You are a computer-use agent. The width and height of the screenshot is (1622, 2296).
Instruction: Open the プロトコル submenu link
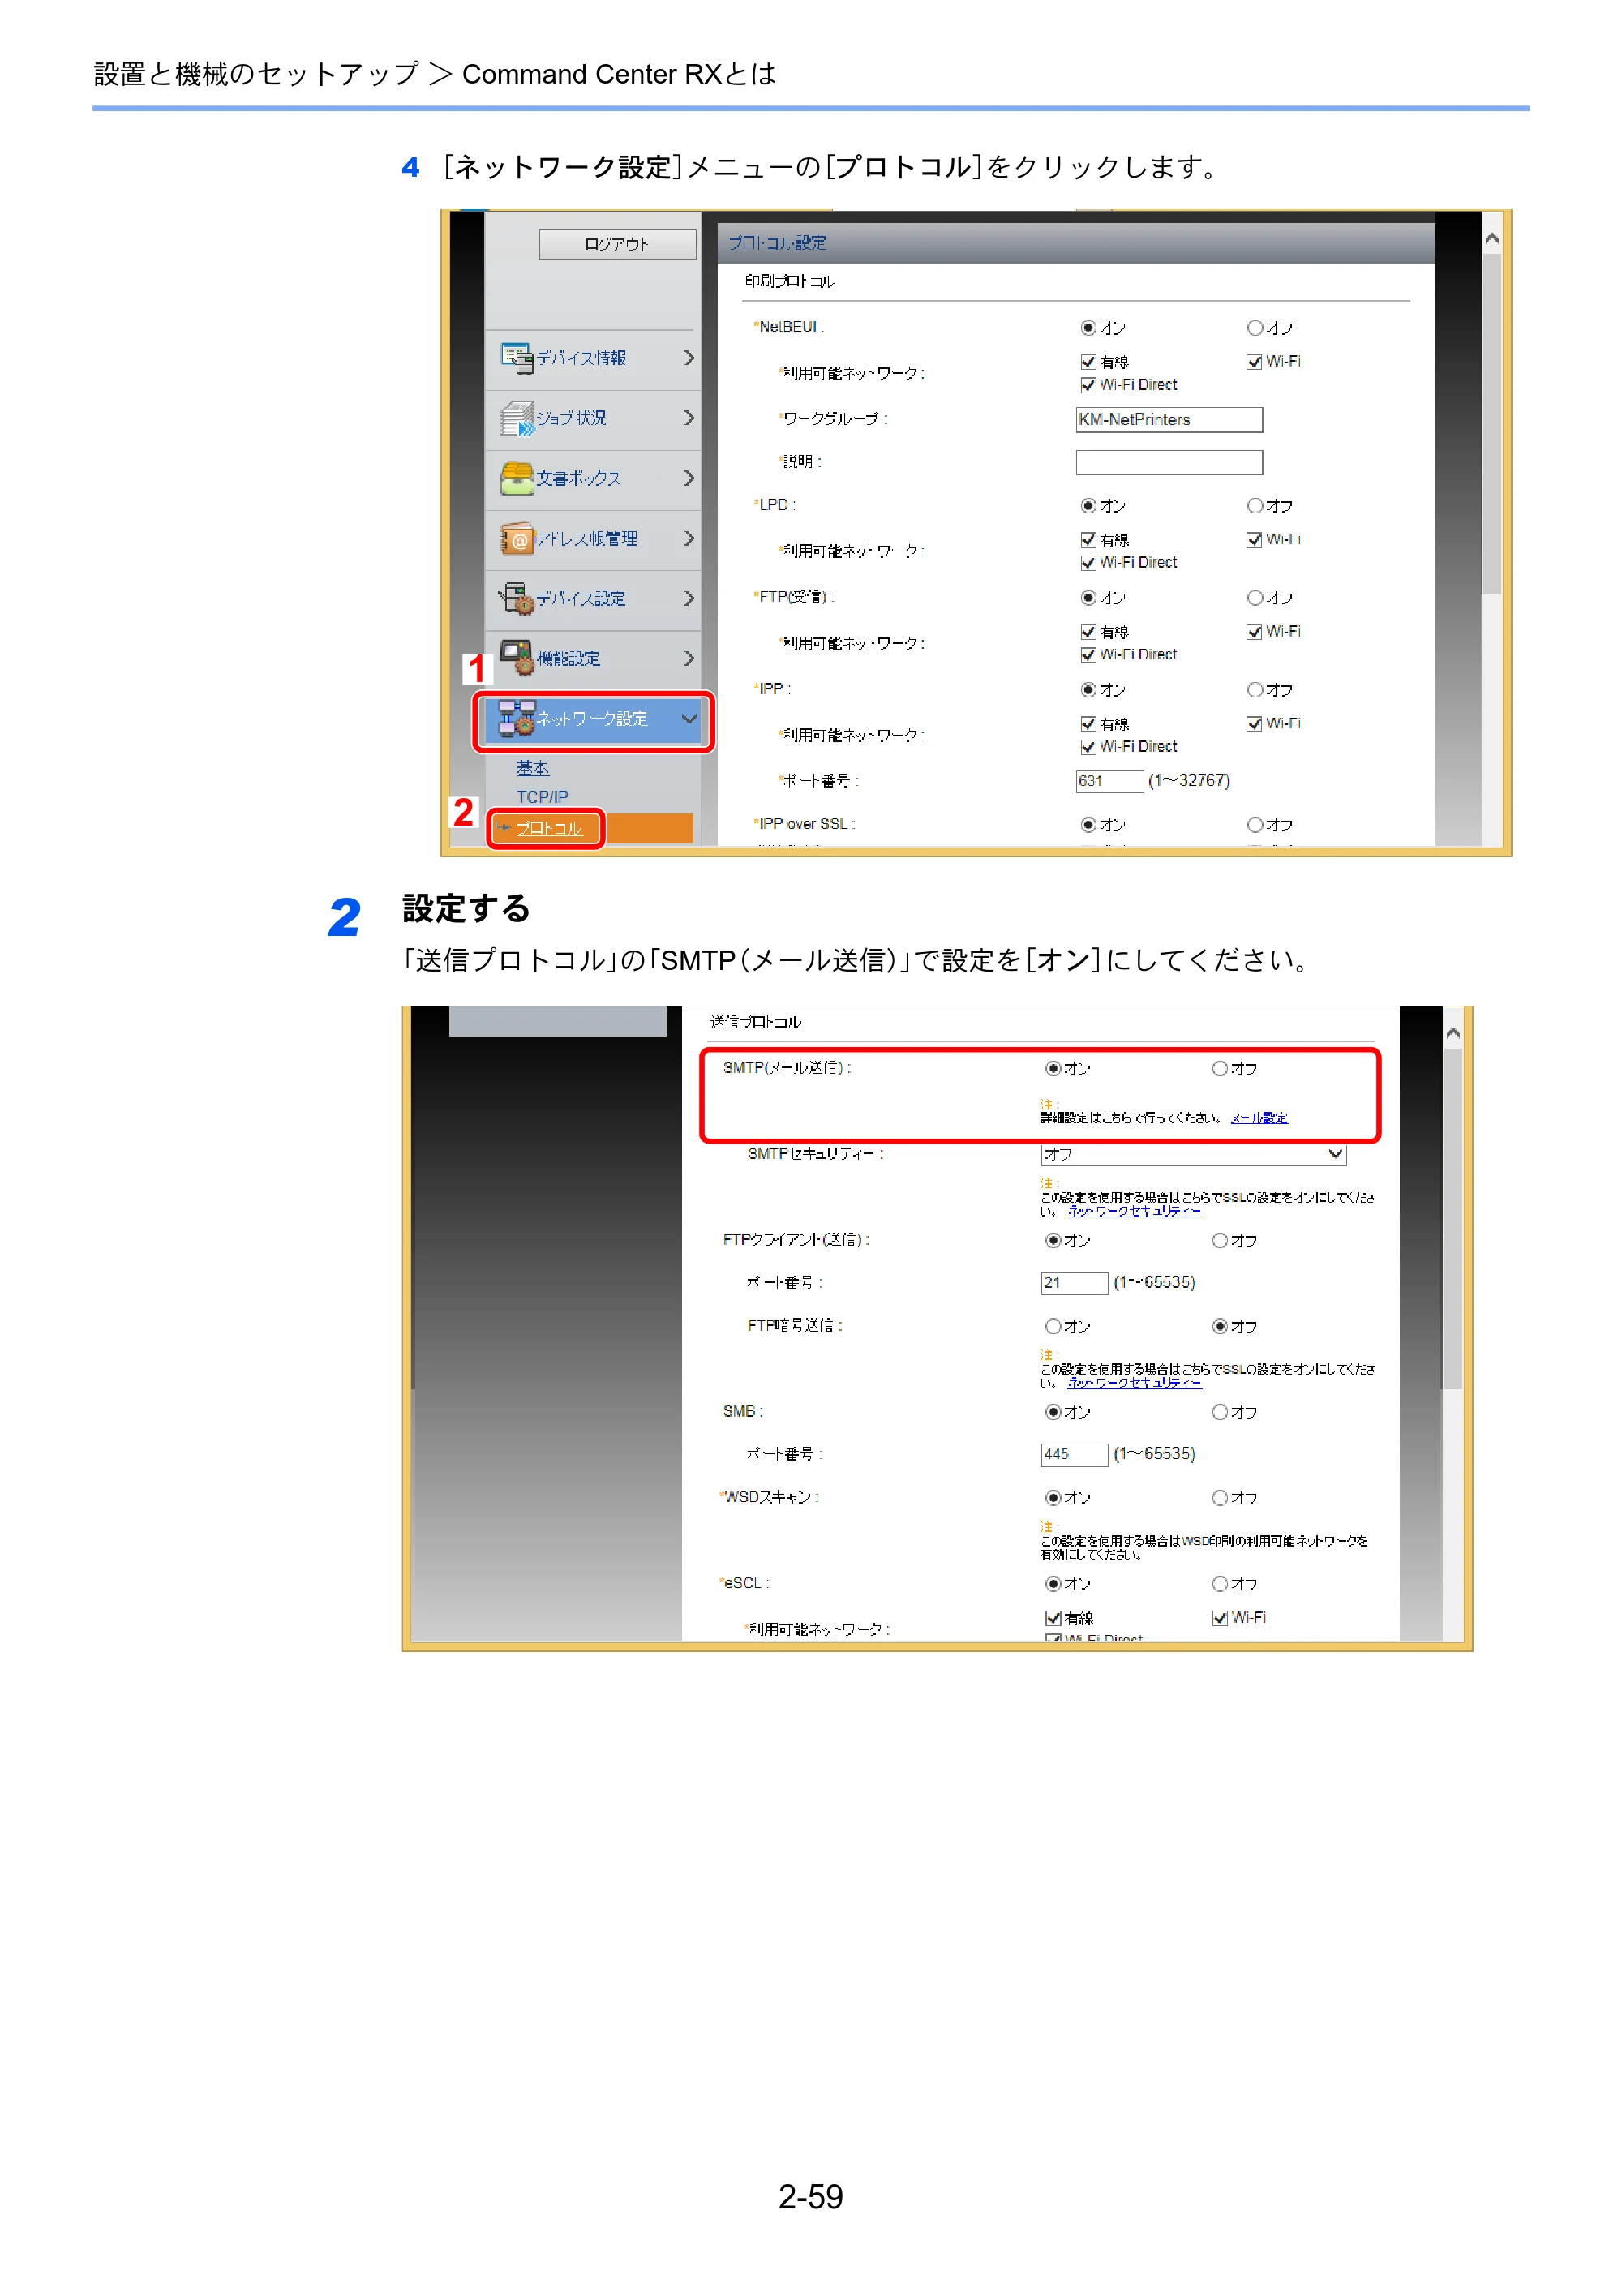548,828
